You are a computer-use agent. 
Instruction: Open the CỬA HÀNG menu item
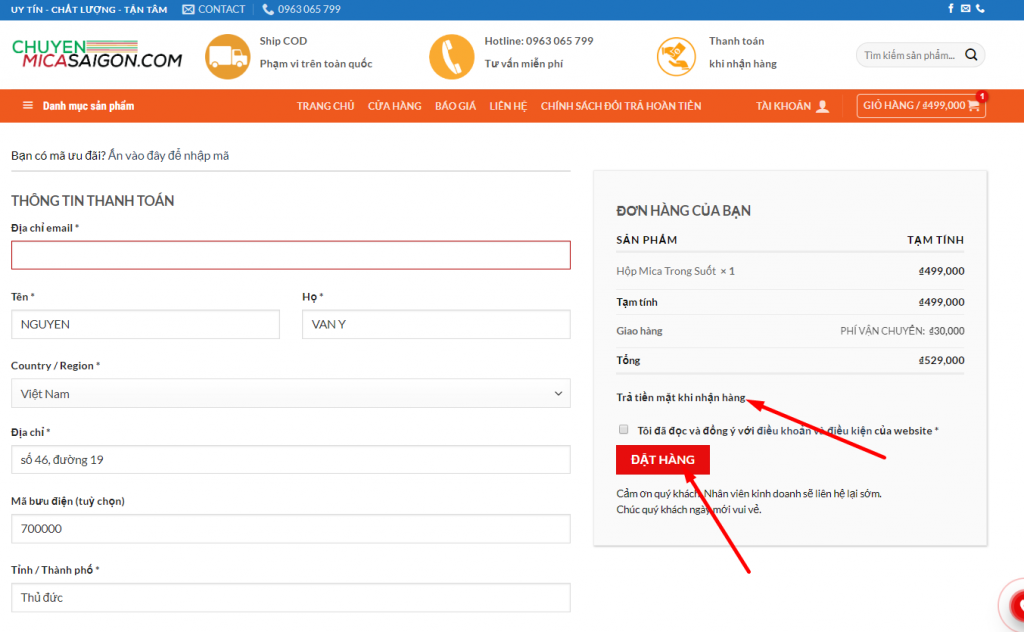tap(394, 106)
